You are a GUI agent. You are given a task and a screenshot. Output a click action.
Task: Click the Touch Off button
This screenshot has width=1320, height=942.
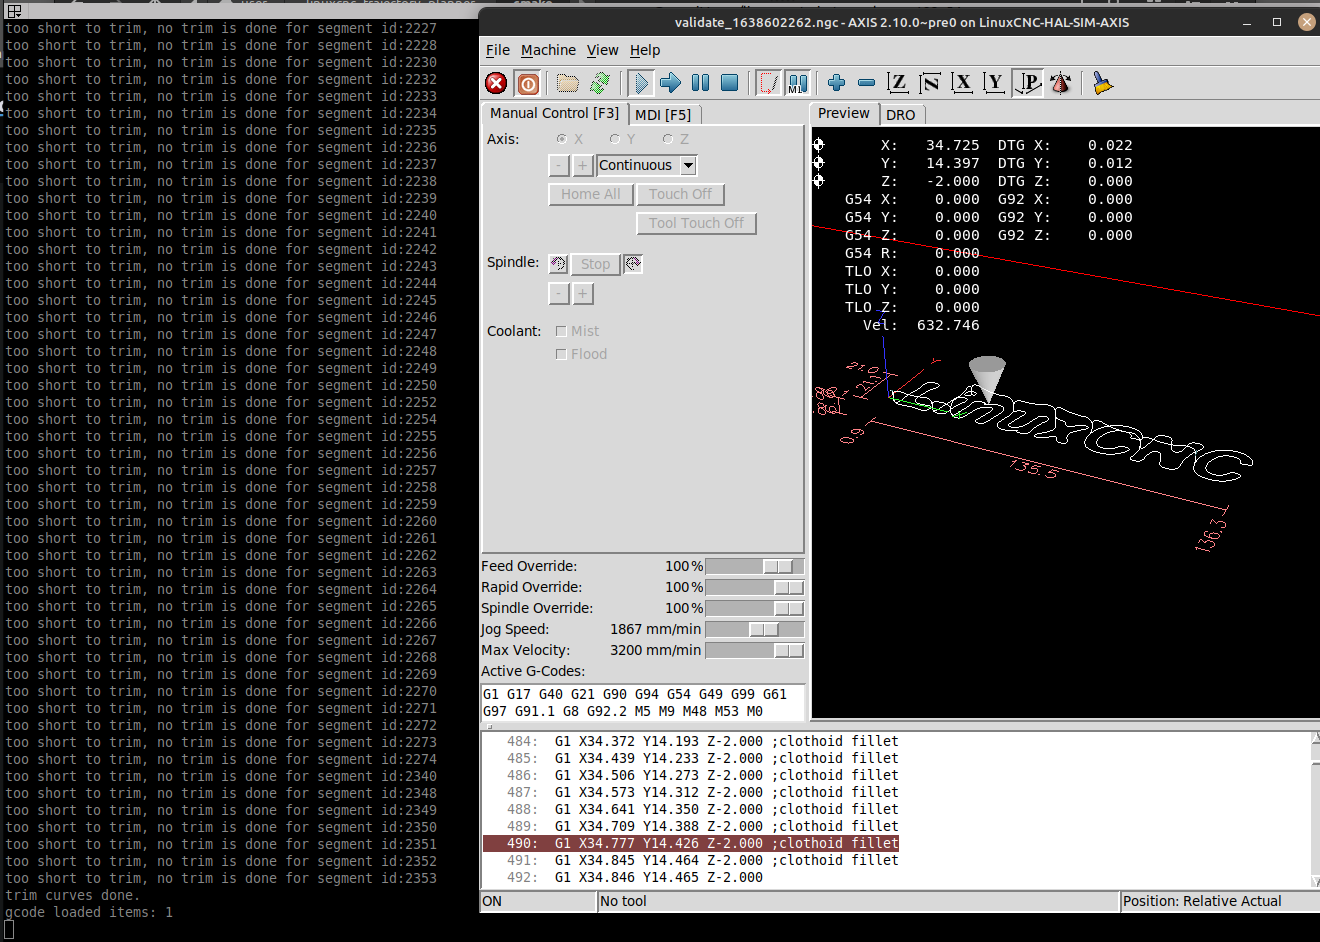pos(680,194)
